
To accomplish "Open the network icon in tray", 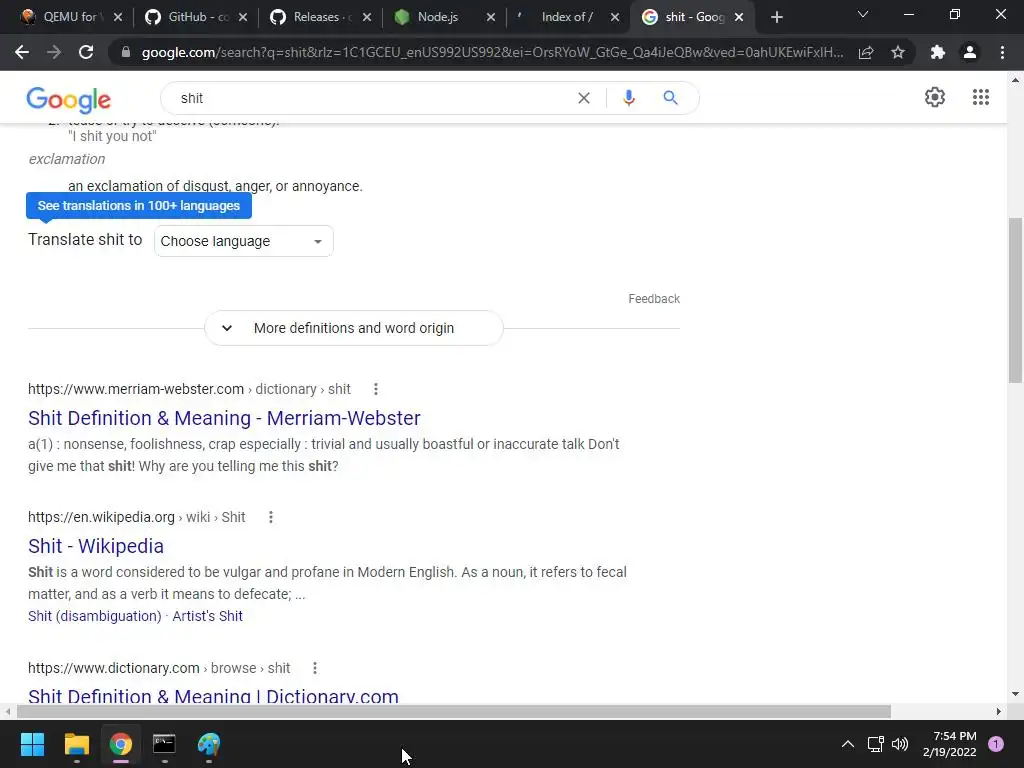I will coord(875,744).
